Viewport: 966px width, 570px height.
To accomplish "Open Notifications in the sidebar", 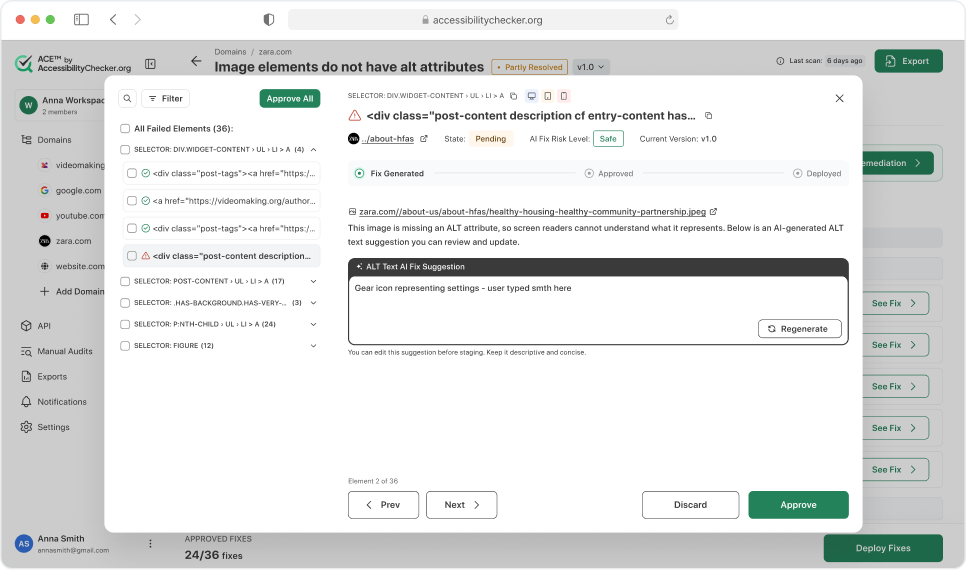I will click(54, 402).
